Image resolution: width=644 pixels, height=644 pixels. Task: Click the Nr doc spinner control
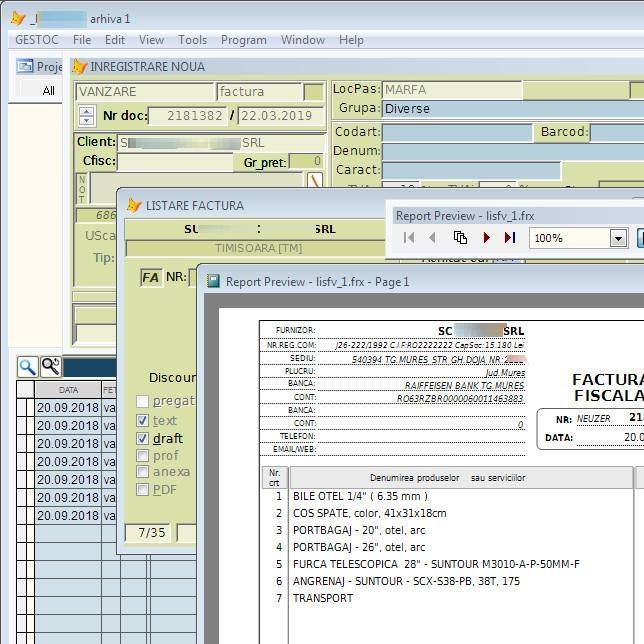pyautogui.click(x=86, y=115)
